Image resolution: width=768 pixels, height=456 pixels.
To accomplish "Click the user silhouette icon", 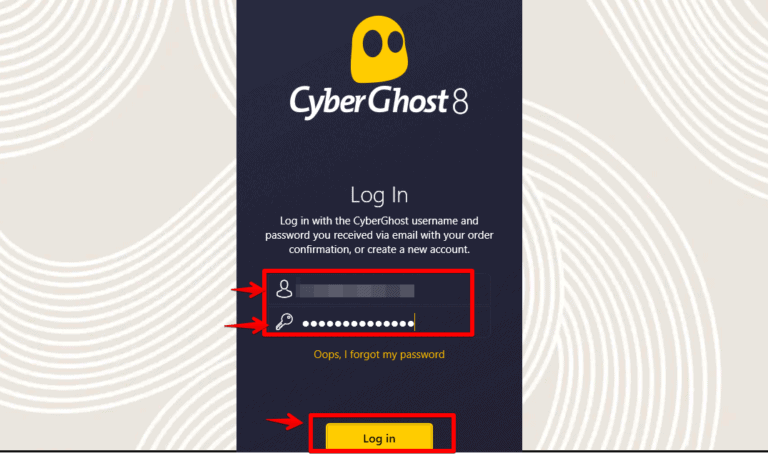I will coord(284,289).
